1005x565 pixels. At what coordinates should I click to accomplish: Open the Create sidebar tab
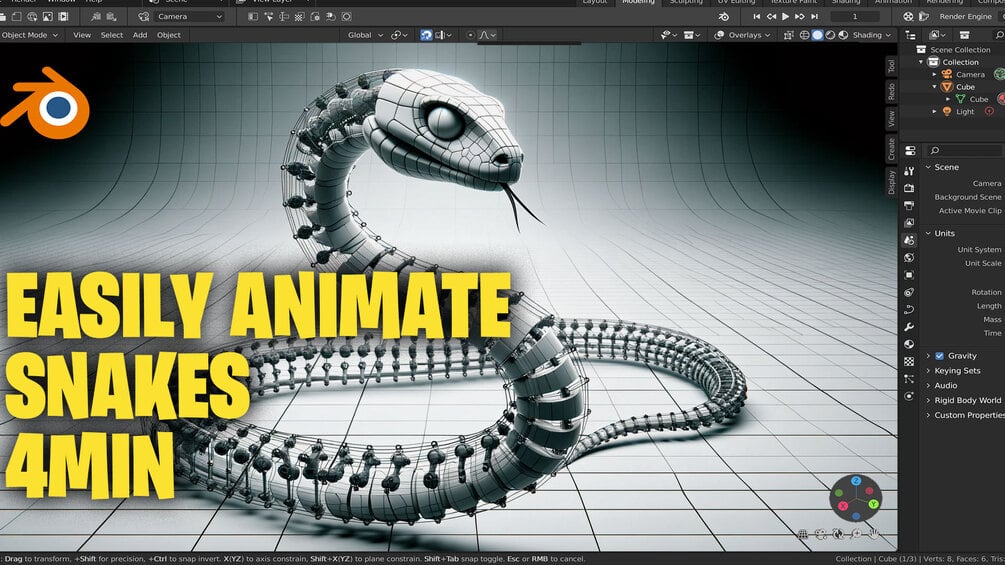pos(891,149)
